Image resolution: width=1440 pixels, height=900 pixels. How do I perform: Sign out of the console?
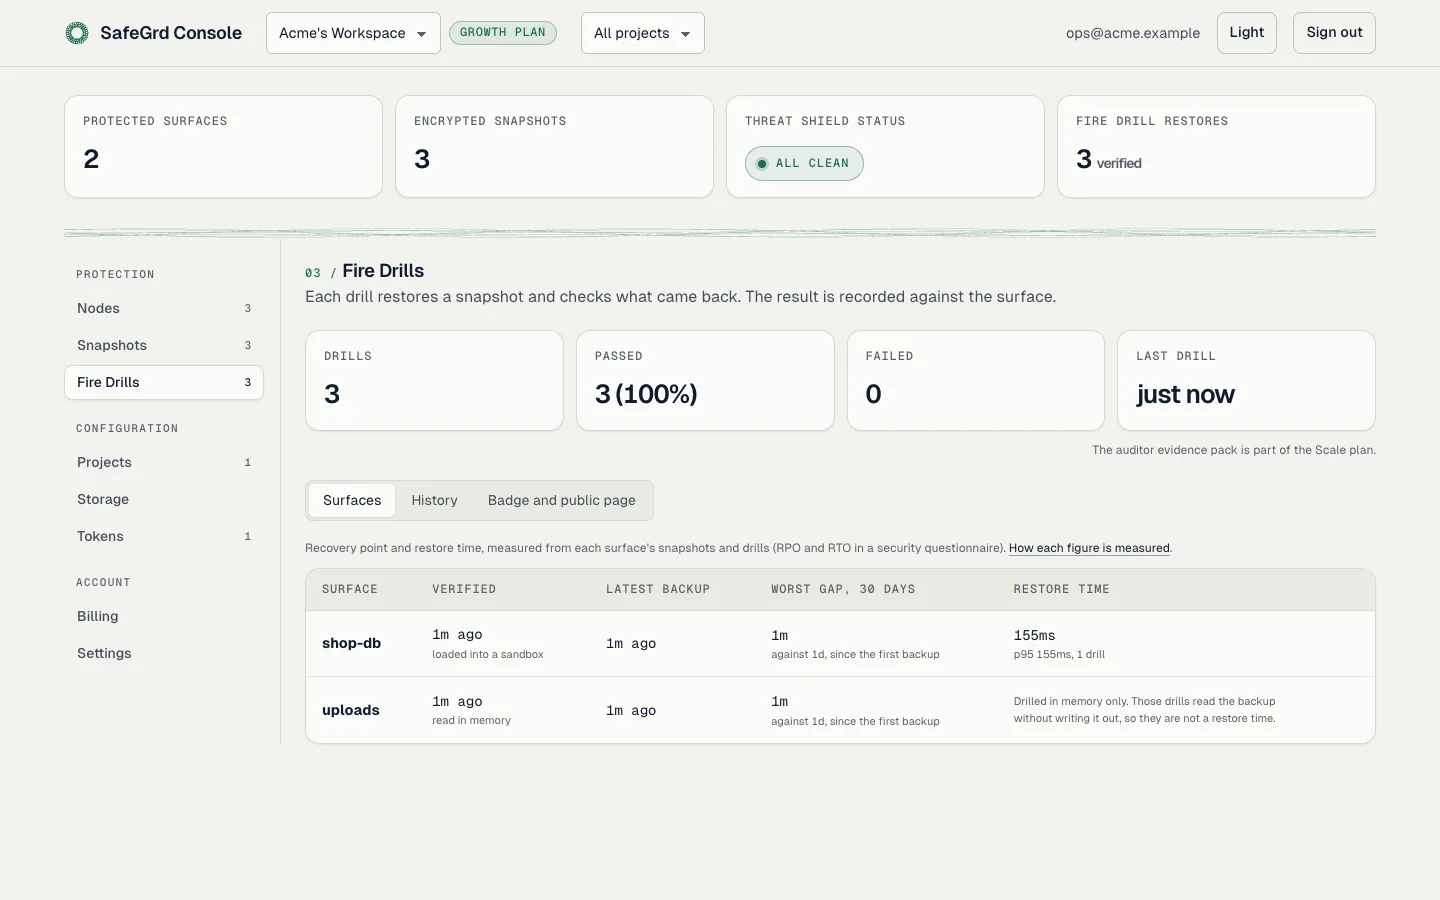click(1334, 33)
